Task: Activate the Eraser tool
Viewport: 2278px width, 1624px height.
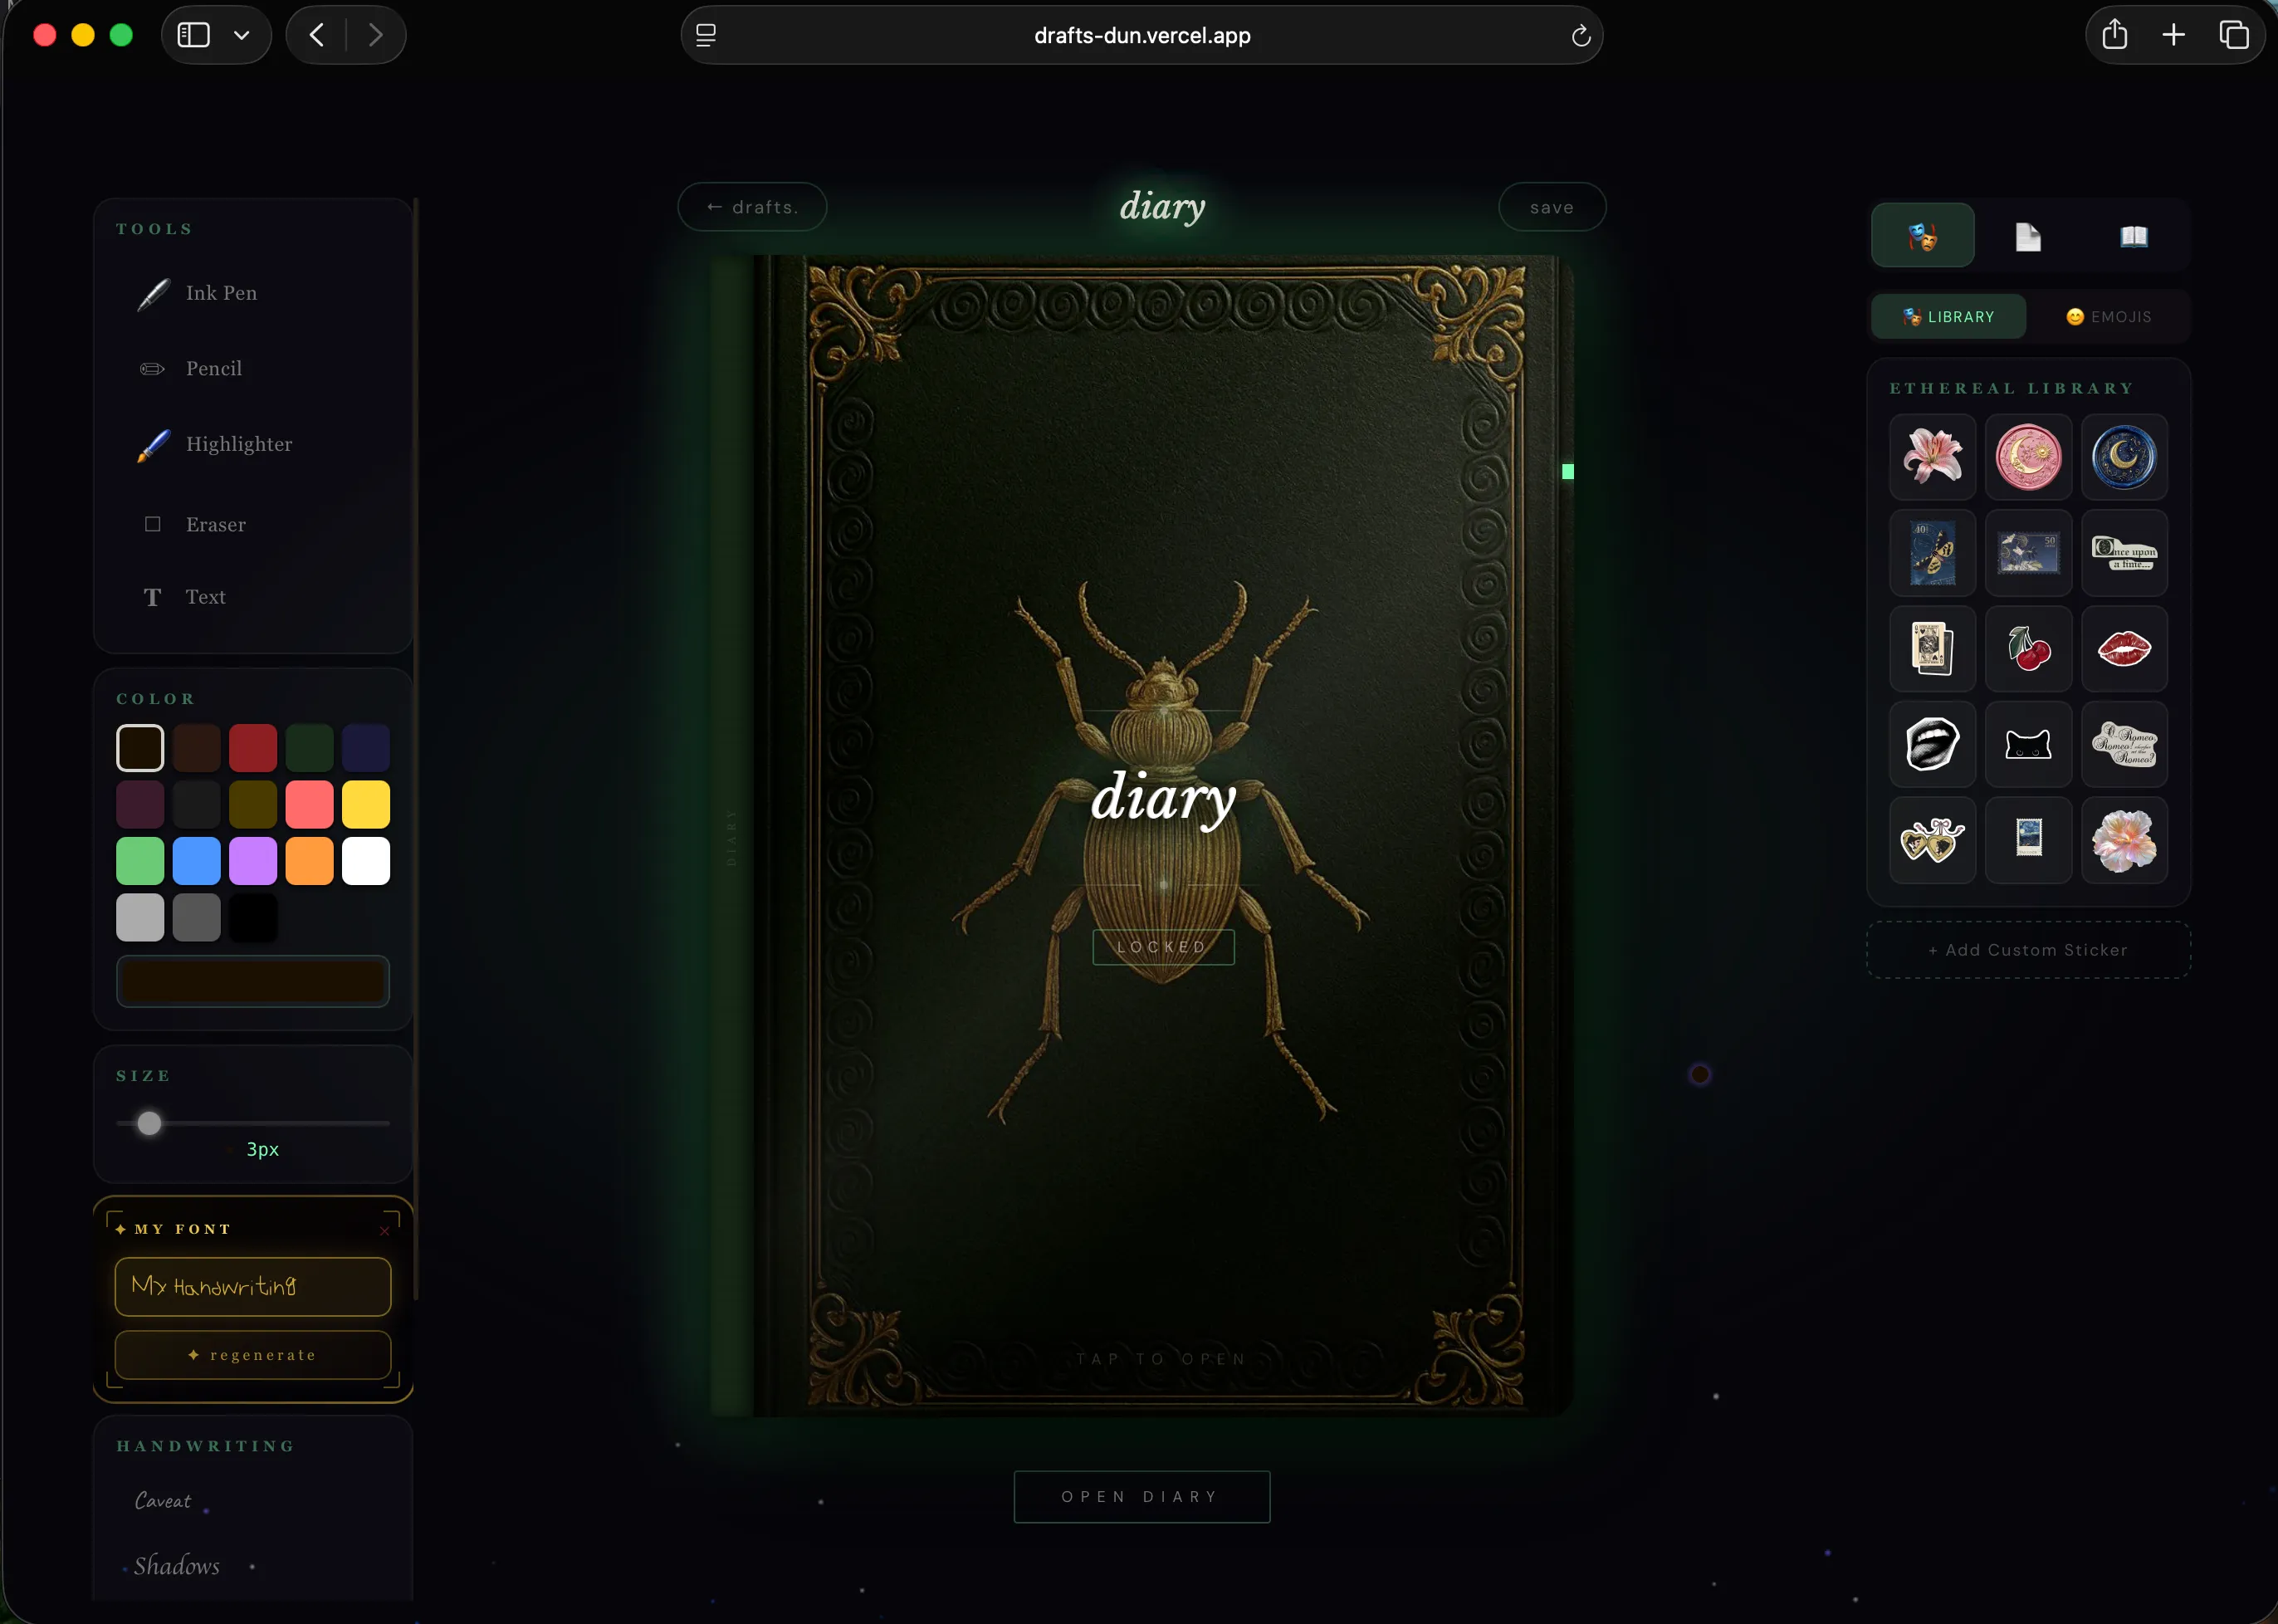Action: 214,525
